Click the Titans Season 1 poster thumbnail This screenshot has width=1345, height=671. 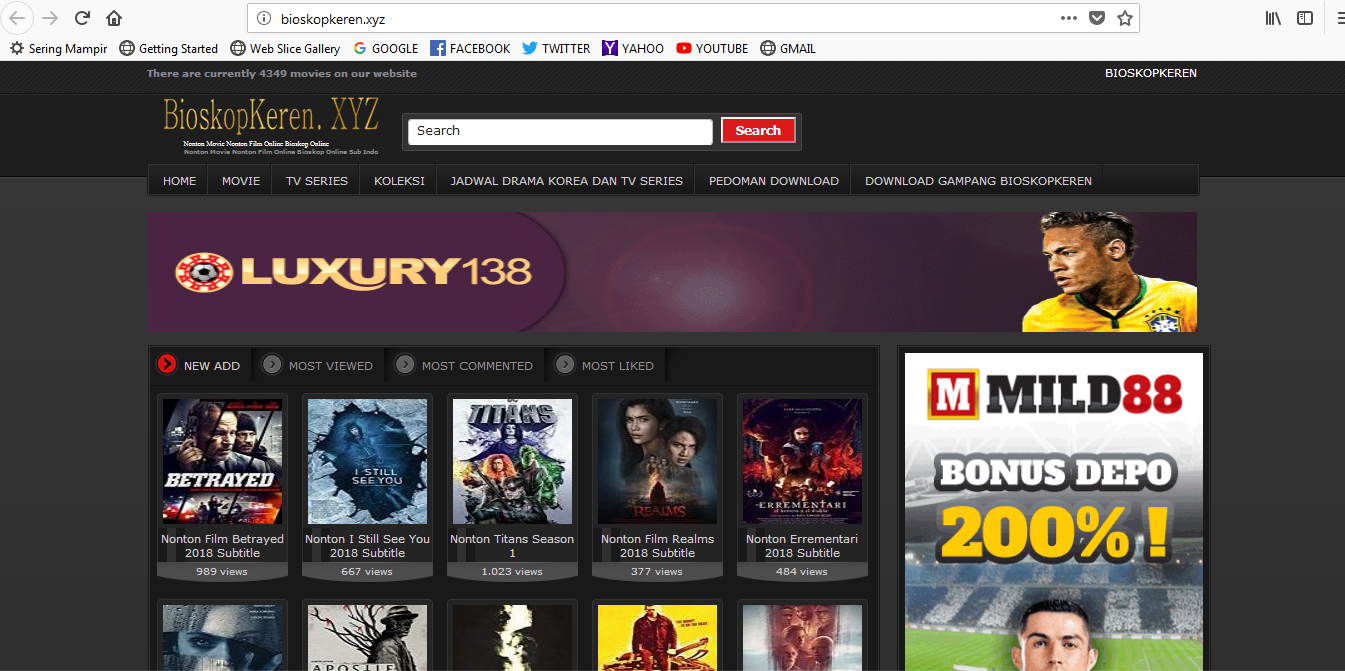[512, 461]
